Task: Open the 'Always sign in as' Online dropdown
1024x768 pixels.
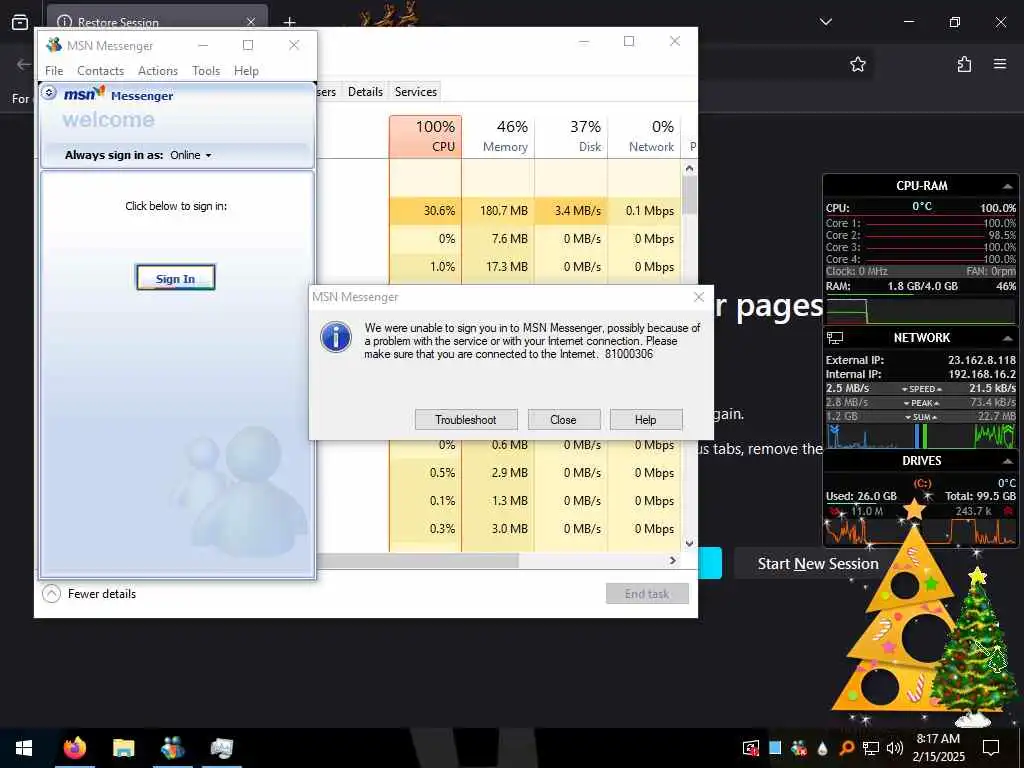Action: [x=191, y=155]
